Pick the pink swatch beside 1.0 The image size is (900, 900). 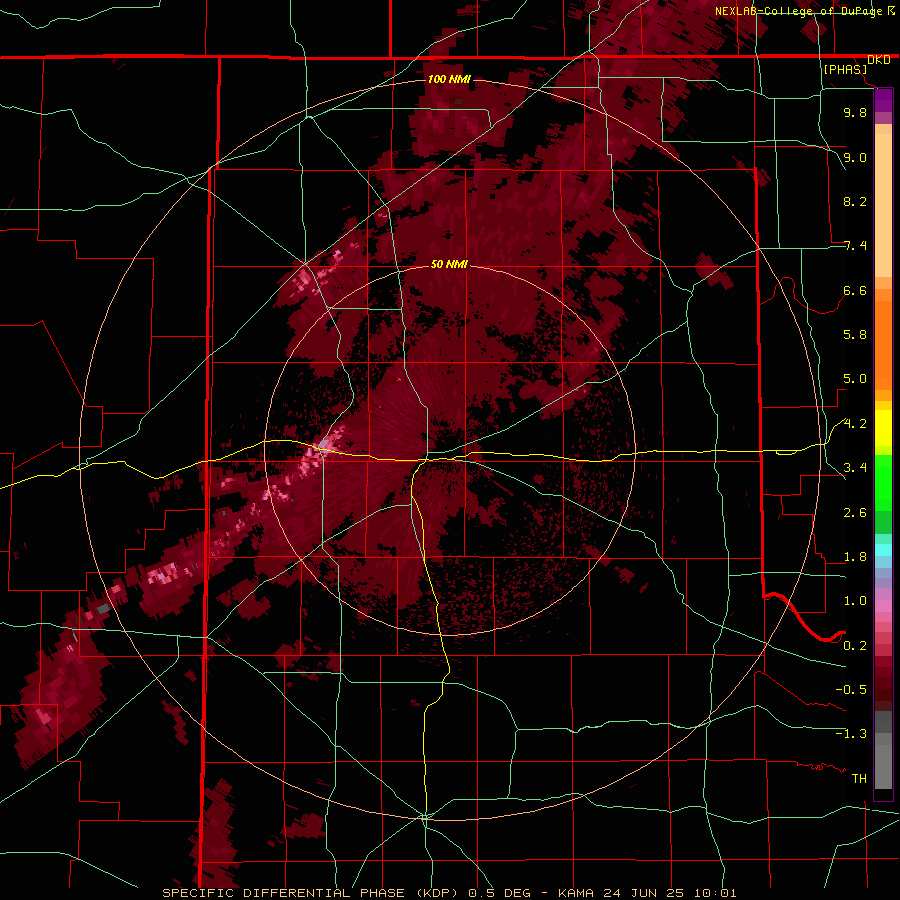point(883,605)
